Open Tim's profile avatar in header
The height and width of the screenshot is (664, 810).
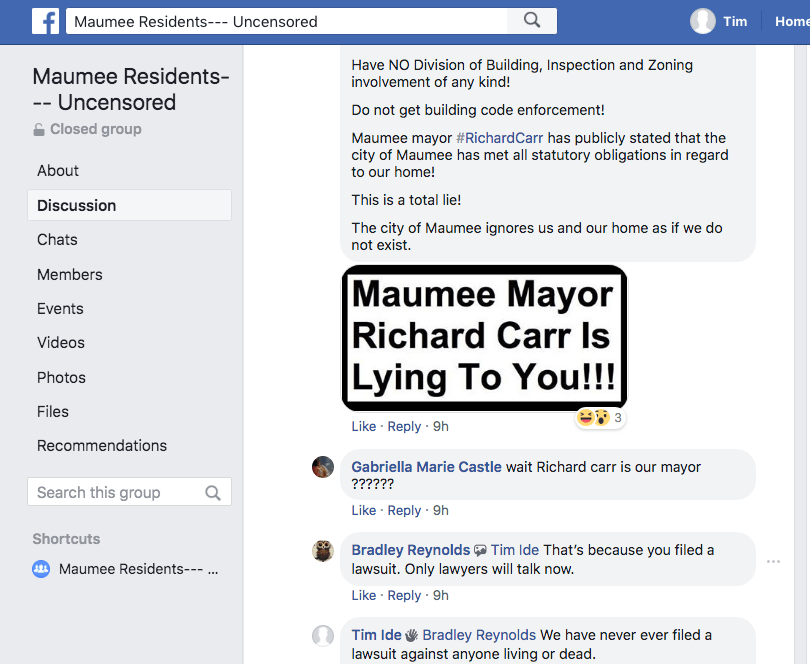click(703, 21)
